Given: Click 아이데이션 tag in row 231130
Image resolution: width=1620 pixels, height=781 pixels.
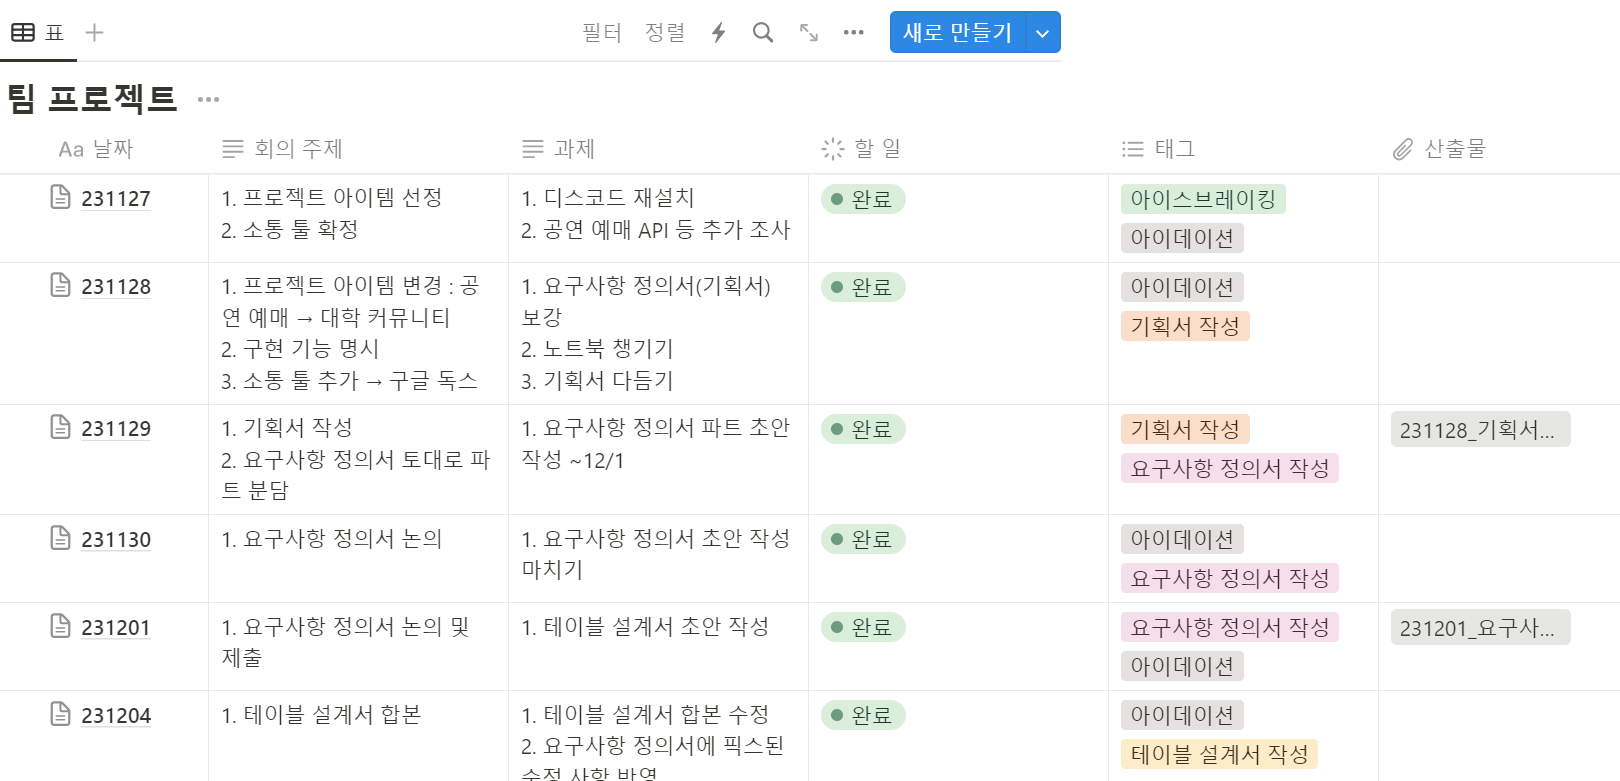Looking at the screenshot, I should (x=1182, y=539).
